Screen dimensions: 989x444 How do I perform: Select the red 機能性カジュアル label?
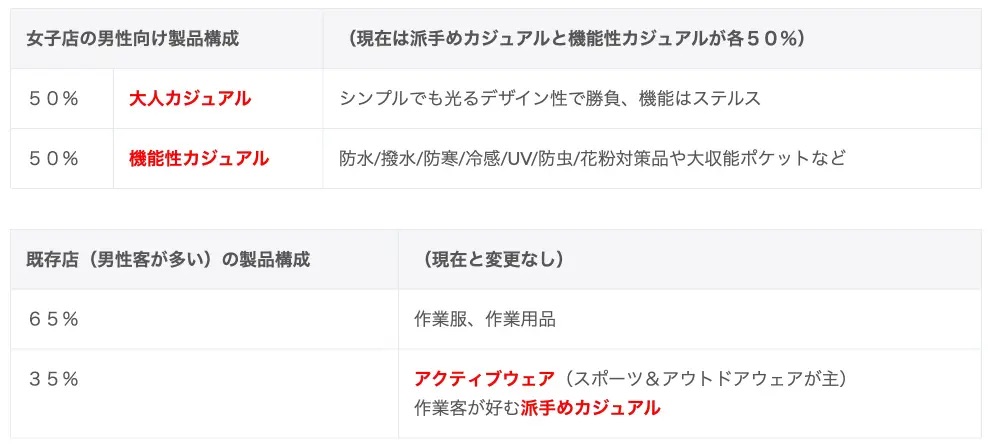[199, 158]
